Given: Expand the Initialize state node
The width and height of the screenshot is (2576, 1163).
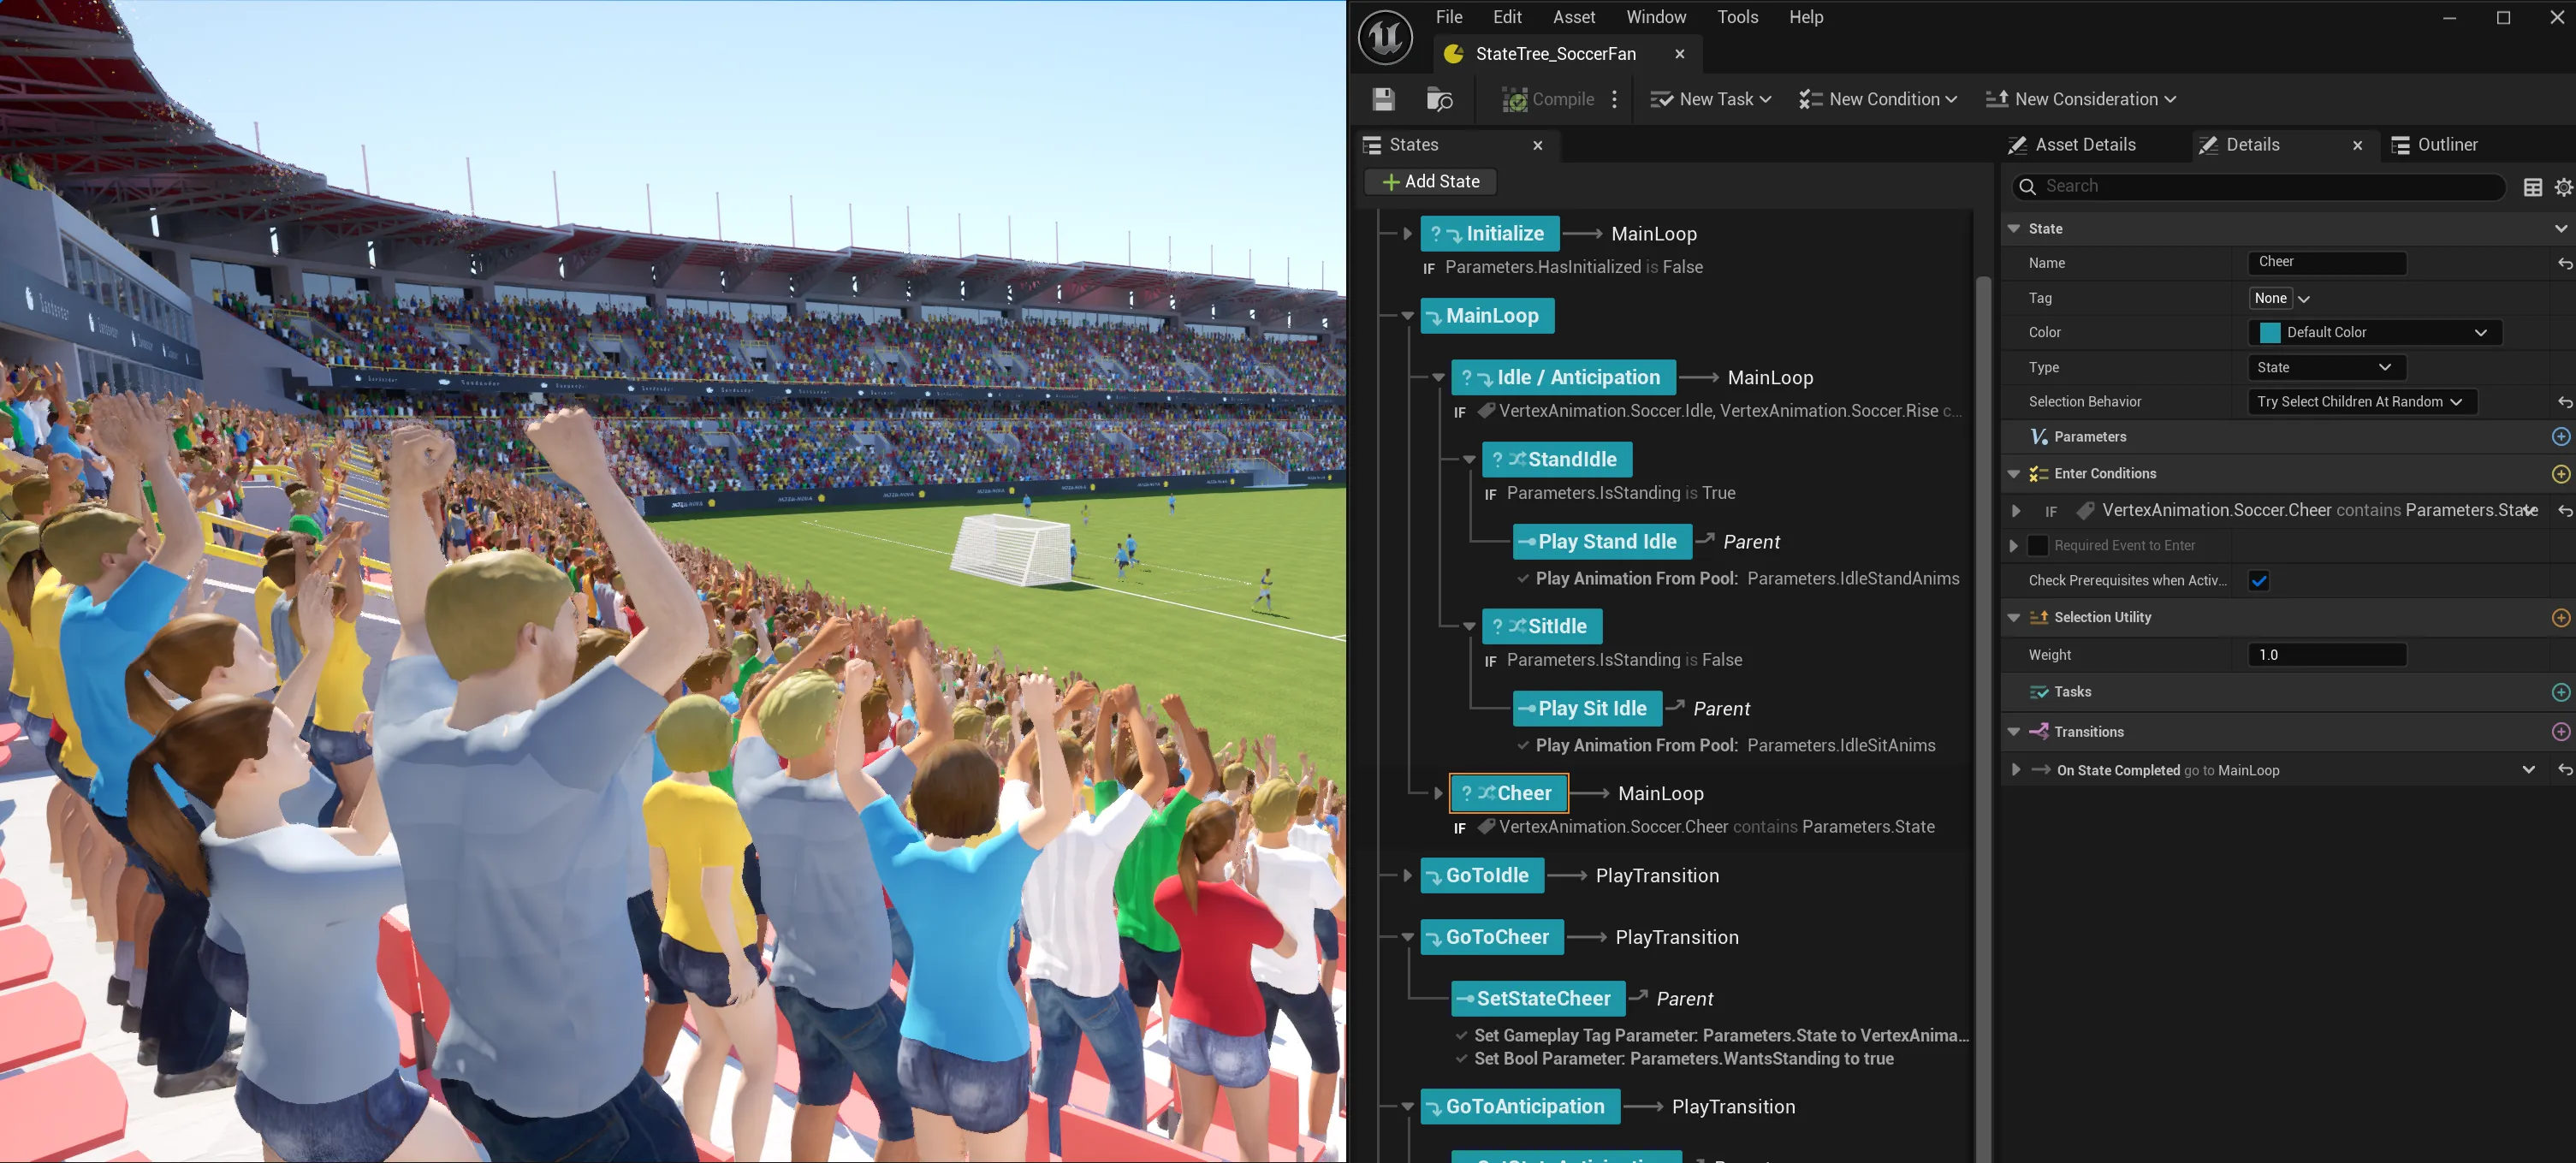Looking at the screenshot, I should 1406,234.
